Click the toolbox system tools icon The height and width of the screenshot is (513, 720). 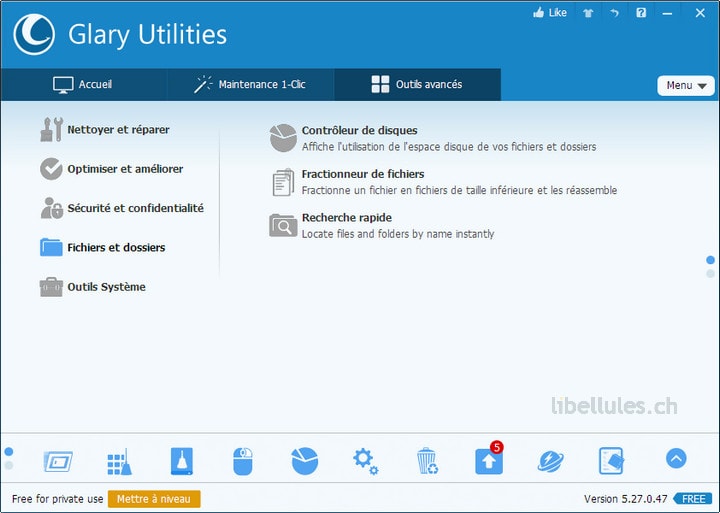tap(51, 287)
